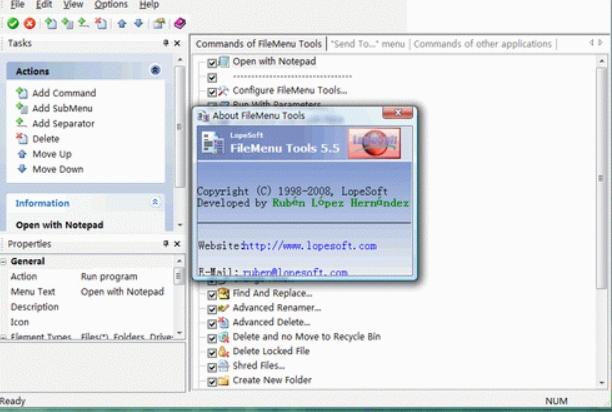
Task: Close the About FileMenu Tools dialog
Action: click(398, 113)
